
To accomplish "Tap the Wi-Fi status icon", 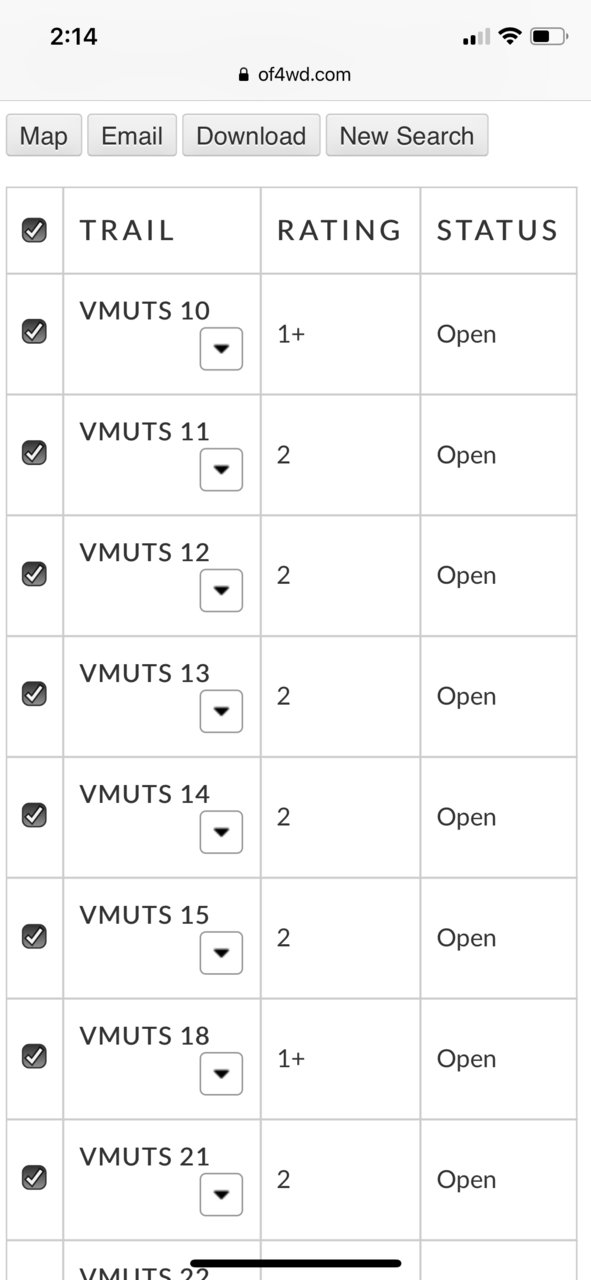I will (x=510, y=37).
